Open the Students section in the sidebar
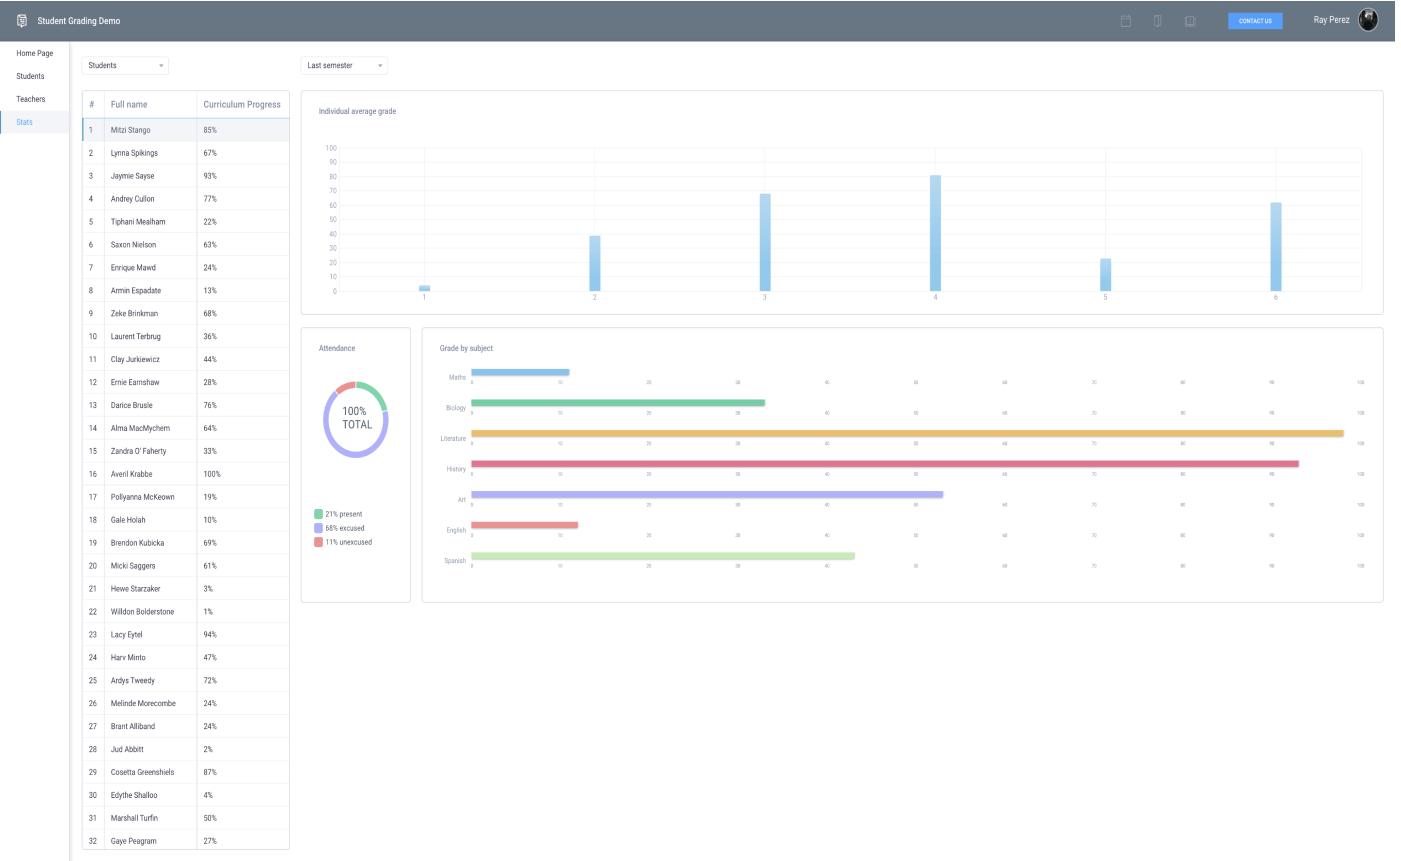 click(x=28, y=76)
